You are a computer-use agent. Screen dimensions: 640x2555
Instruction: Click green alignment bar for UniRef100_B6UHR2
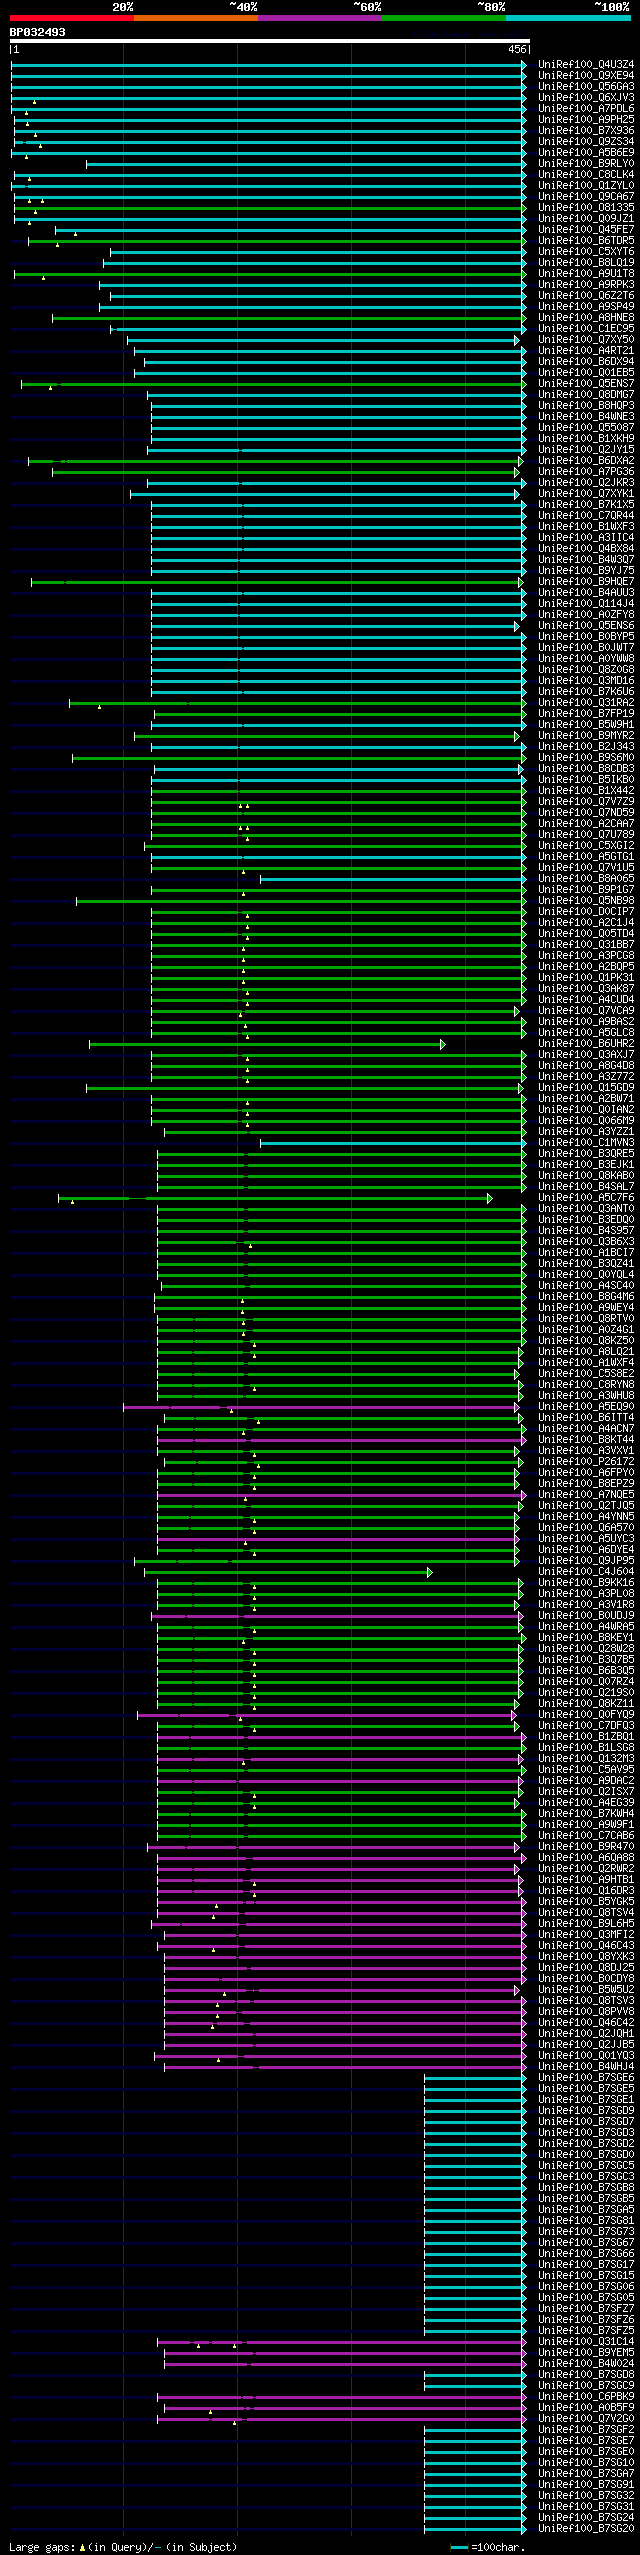[266, 1044]
